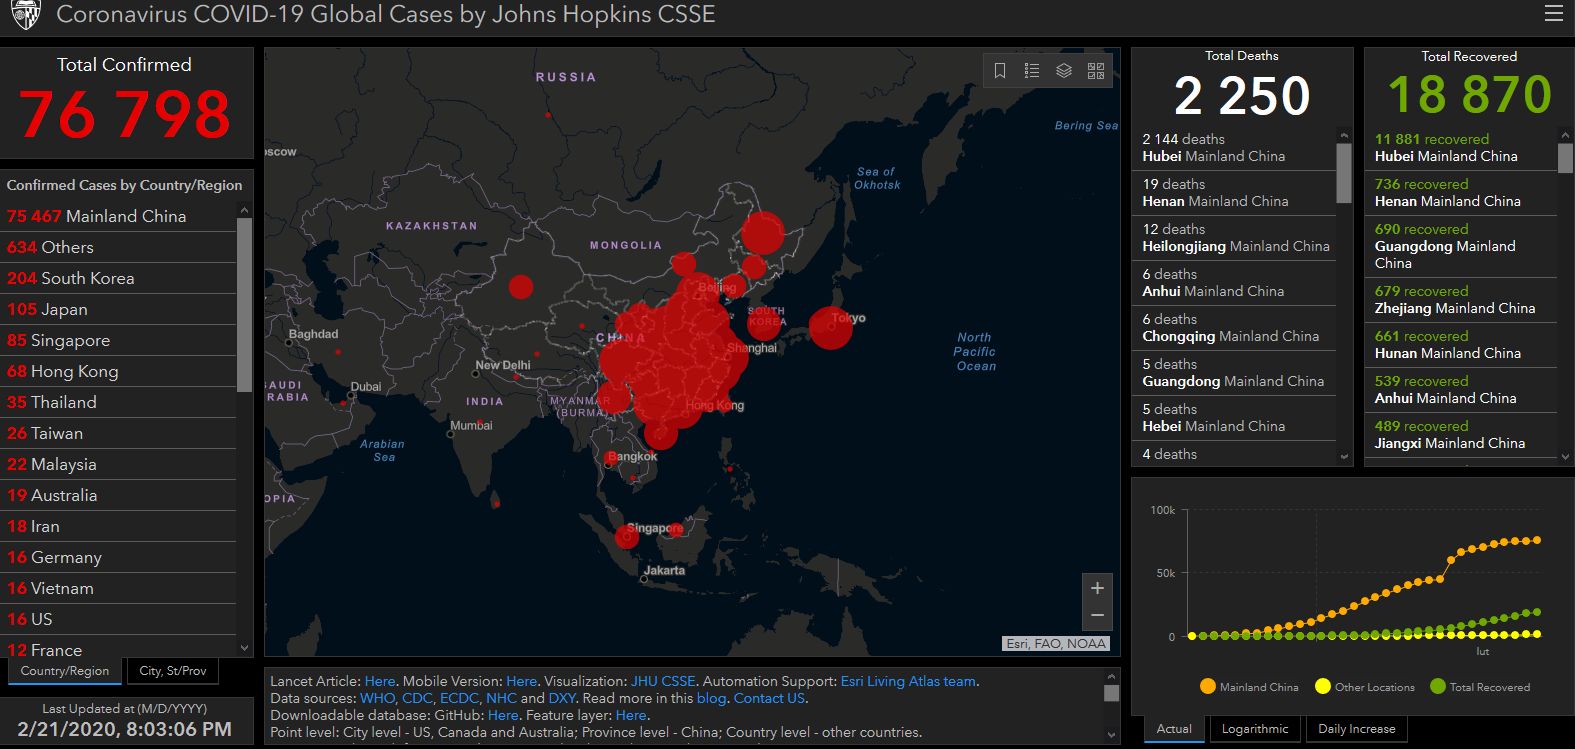The height and width of the screenshot is (749, 1575).
Task: Toggle Mainland China series in chart legend
Action: (1248, 687)
